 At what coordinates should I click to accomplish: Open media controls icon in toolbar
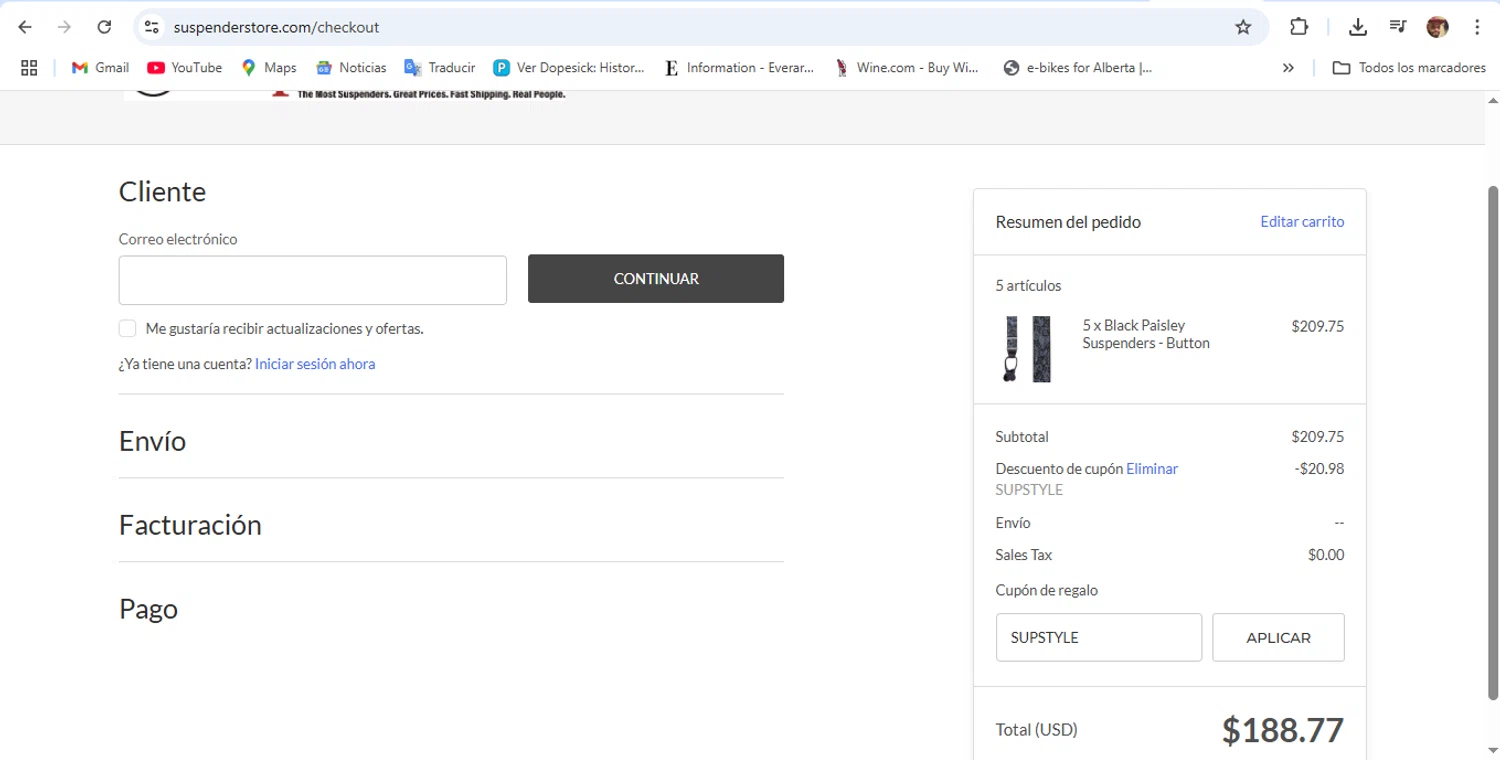[1398, 27]
